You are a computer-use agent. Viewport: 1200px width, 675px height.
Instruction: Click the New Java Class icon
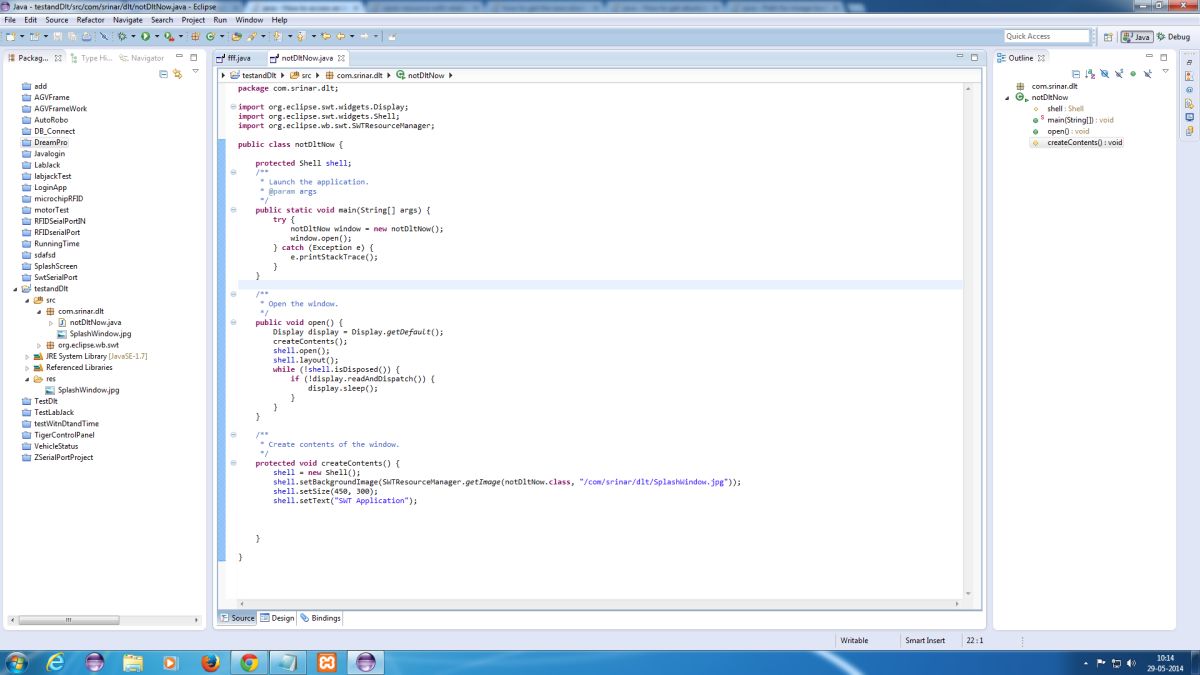click(210, 36)
